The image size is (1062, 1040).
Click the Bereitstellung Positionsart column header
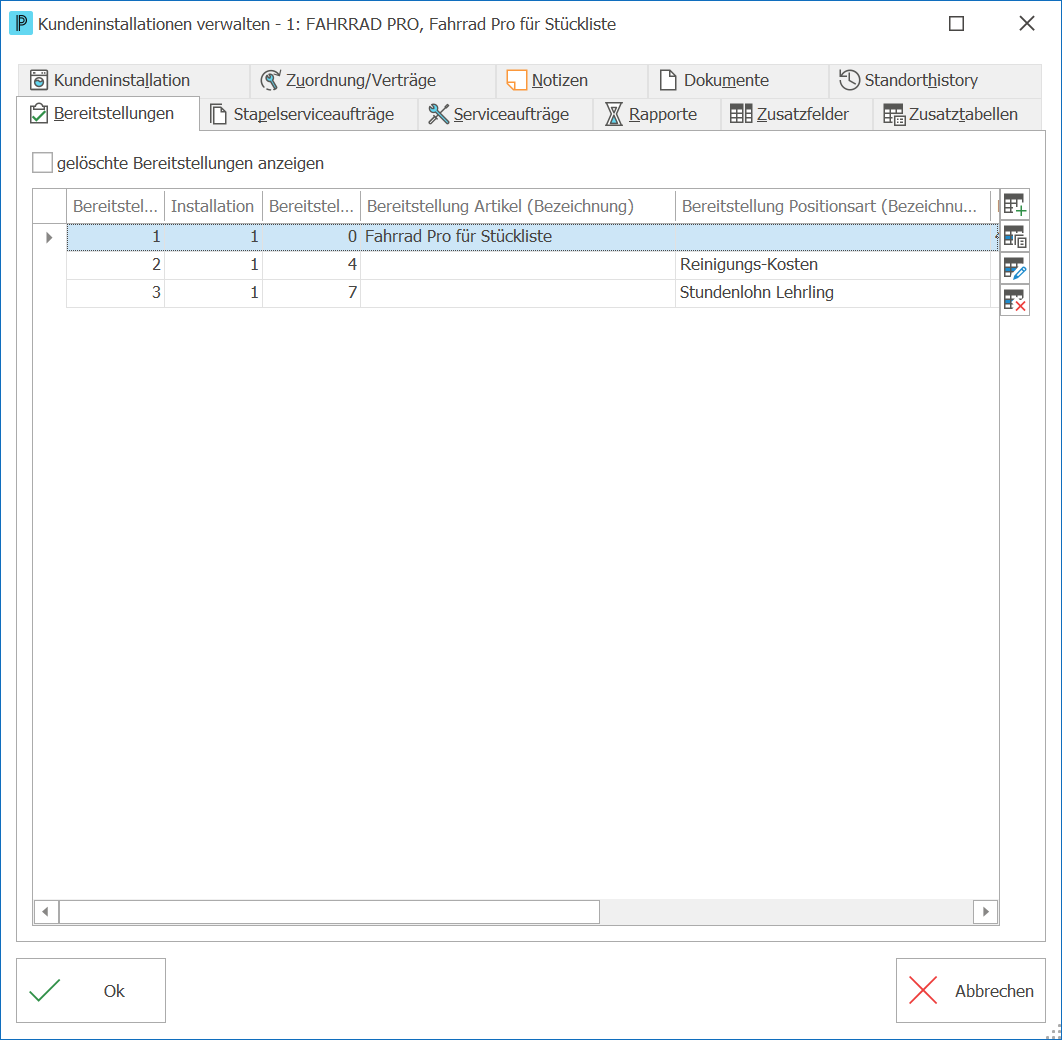point(832,206)
